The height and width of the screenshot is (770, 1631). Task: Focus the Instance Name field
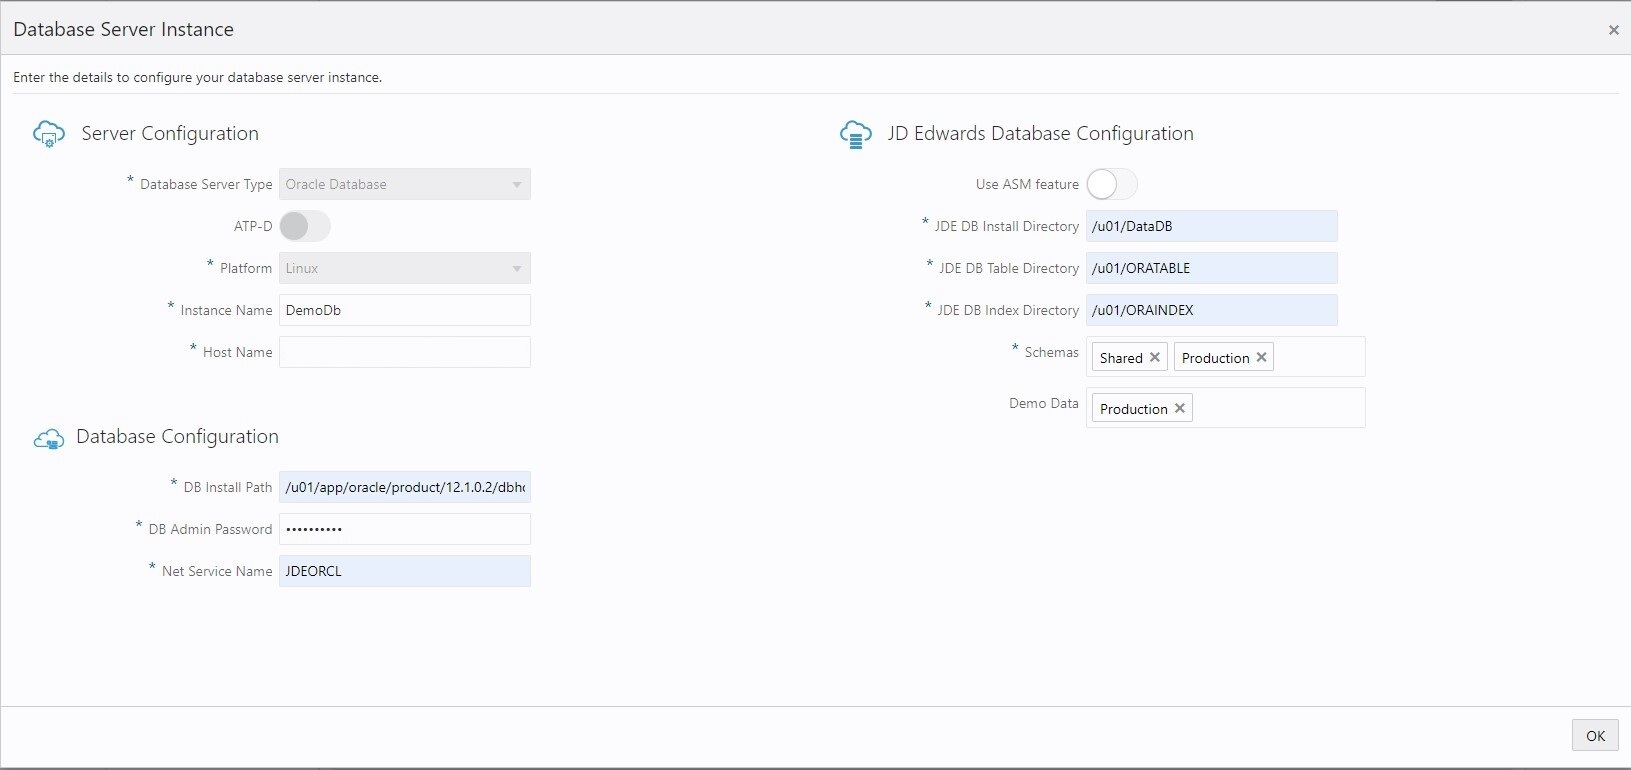(x=405, y=310)
